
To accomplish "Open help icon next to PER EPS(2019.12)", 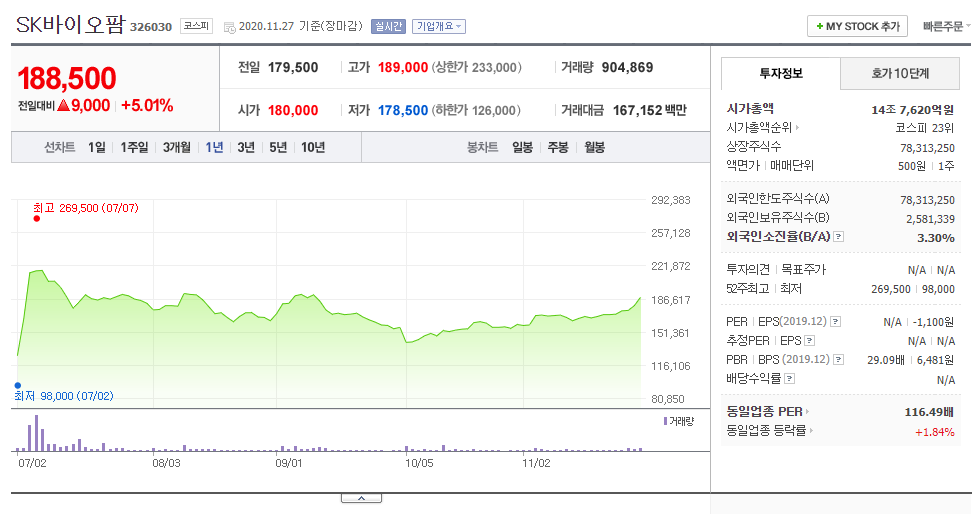I will pyautogui.click(x=835, y=322).
